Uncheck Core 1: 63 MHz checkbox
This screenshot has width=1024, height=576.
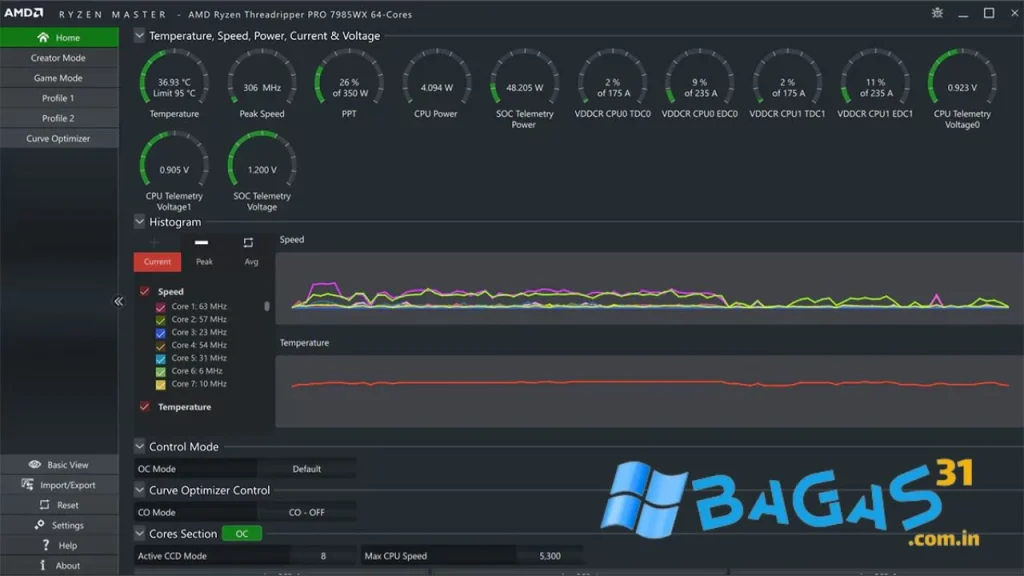pos(161,306)
